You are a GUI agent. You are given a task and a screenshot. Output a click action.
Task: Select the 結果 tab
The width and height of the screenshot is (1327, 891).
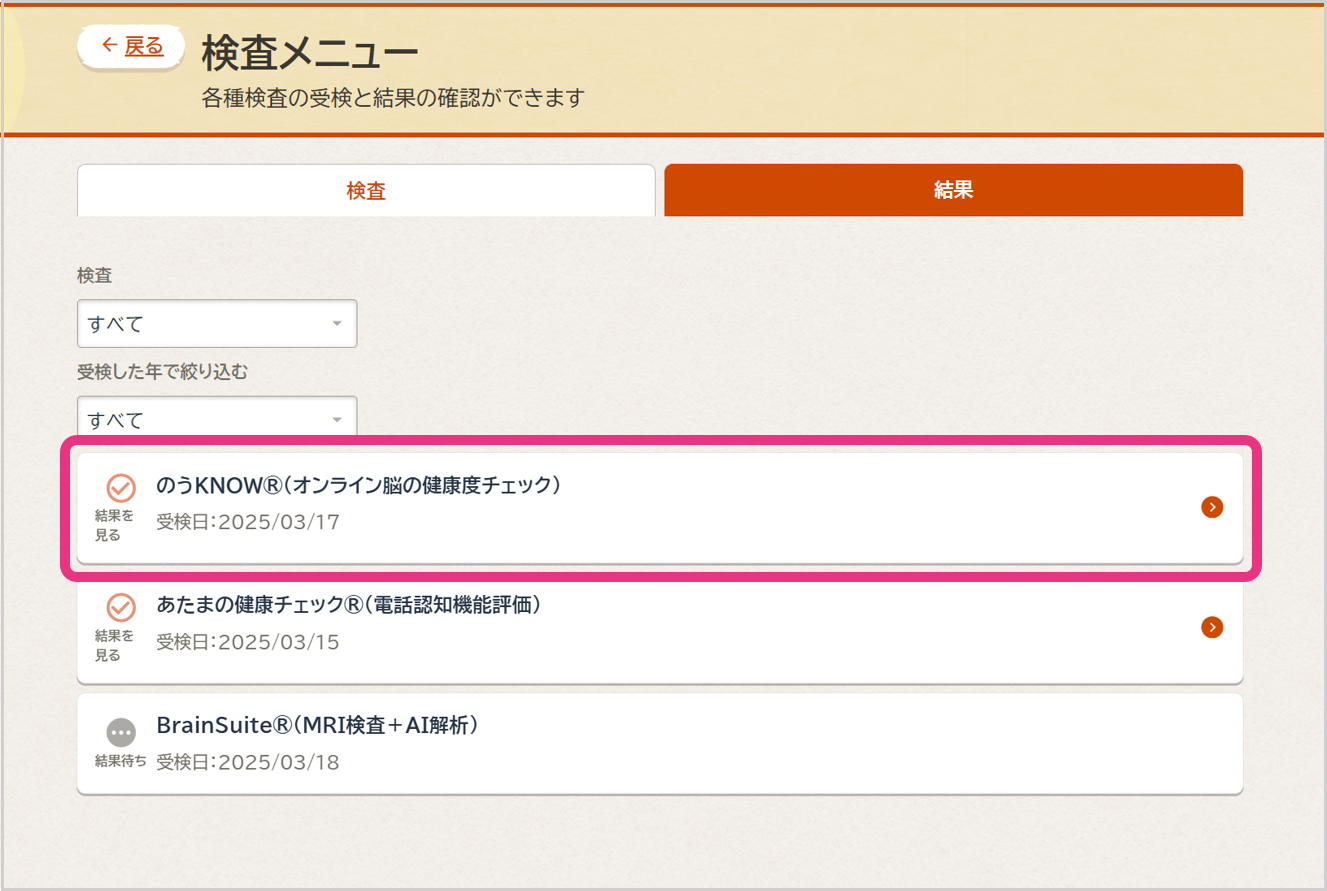click(x=953, y=190)
